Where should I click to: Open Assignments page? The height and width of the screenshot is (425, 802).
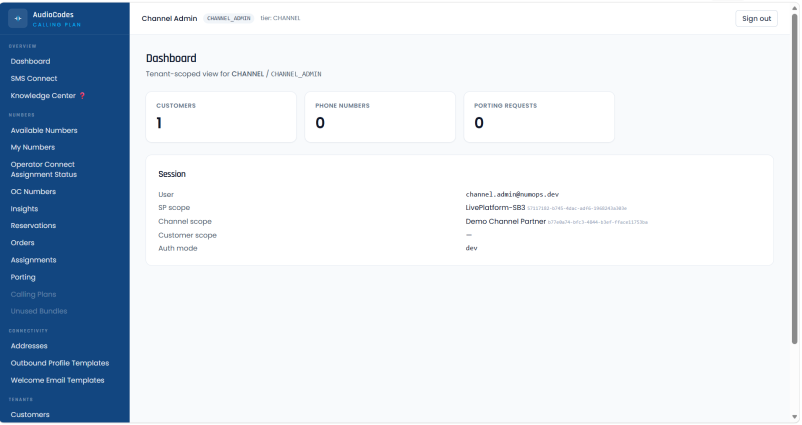pos(33,260)
